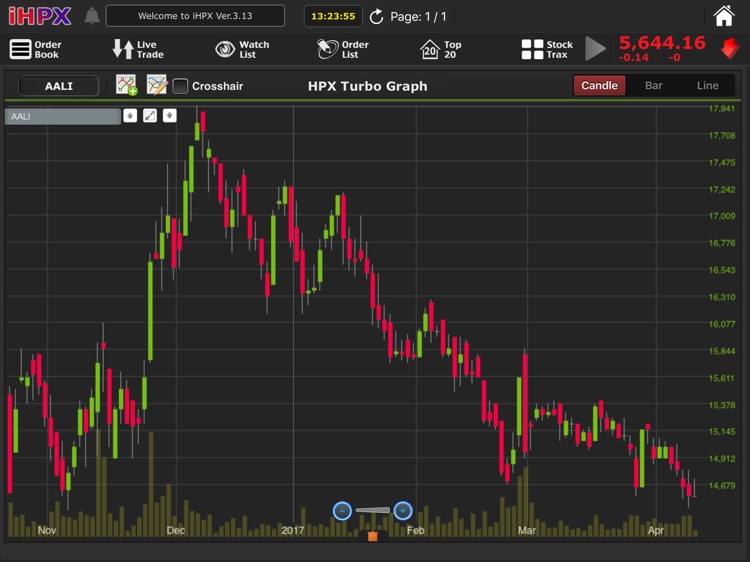
Task: Click the Dec label on the time axis
Action: pos(176,530)
